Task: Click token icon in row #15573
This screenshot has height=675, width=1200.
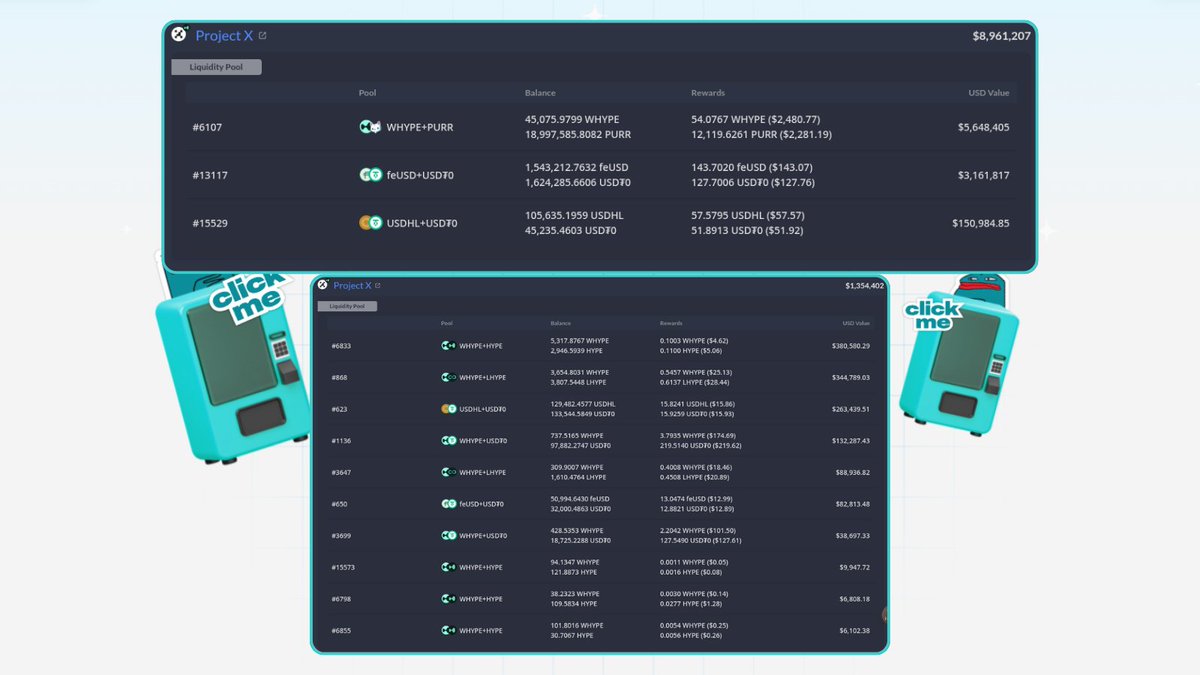Action: click(x=449, y=567)
